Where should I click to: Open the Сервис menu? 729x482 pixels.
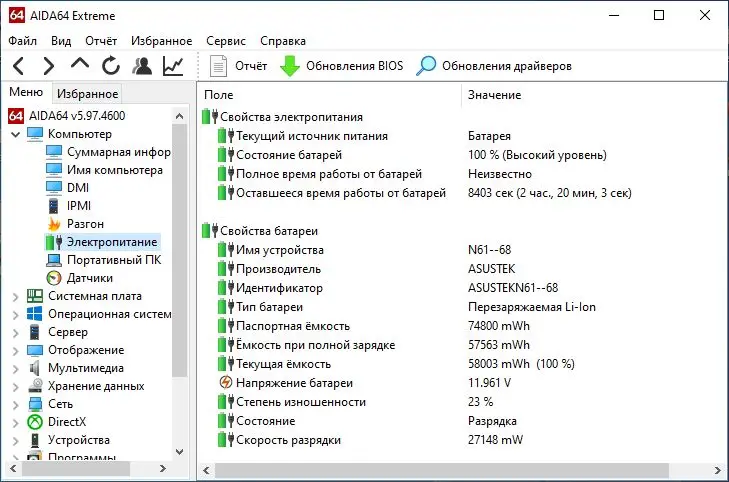(226, 41)
